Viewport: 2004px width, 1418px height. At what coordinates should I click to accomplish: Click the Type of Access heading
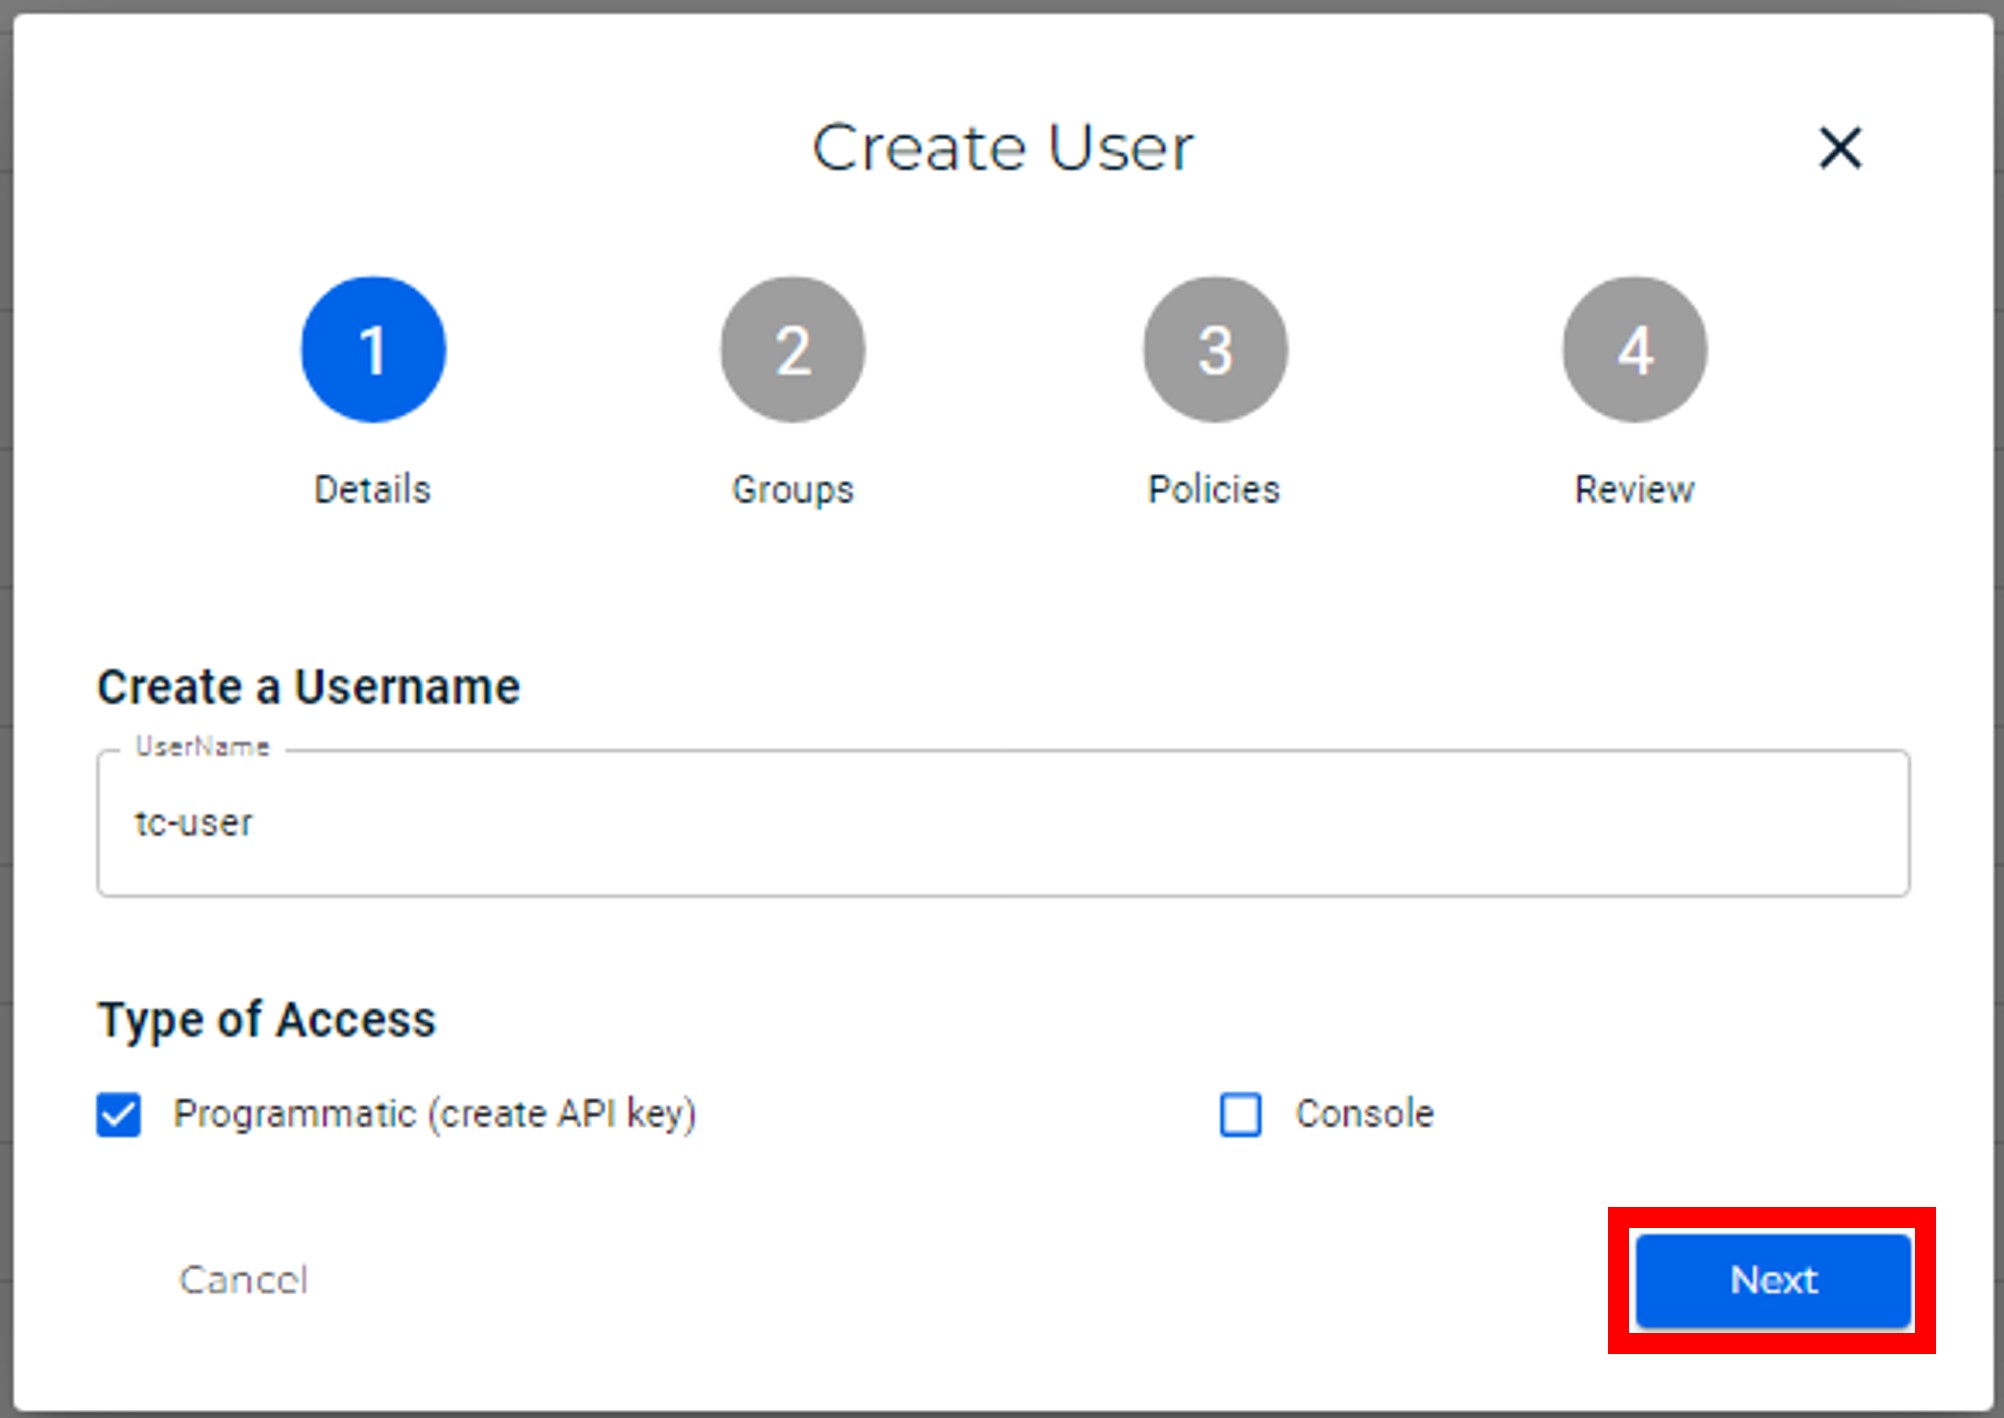266,1020
